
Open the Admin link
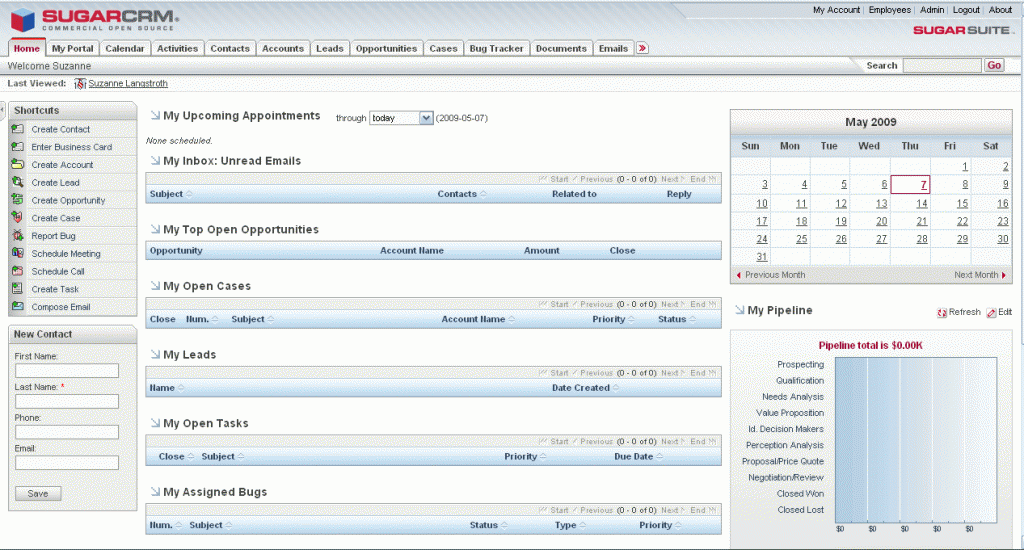(932, 10)
